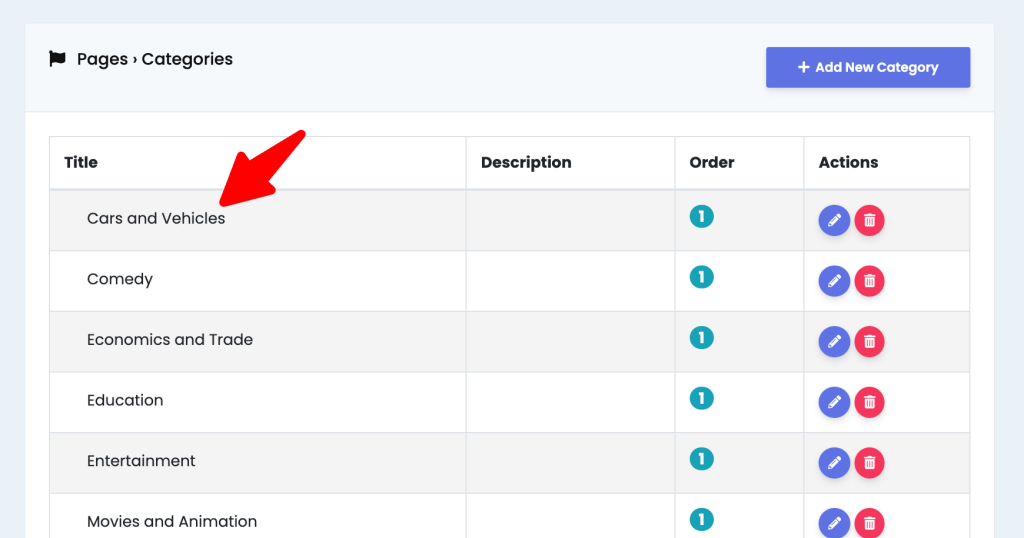The width and height of the screenshot is (1024, 538).
Task: Edit the Cars and Vehicles category
Action: click(x=834, y=221)
